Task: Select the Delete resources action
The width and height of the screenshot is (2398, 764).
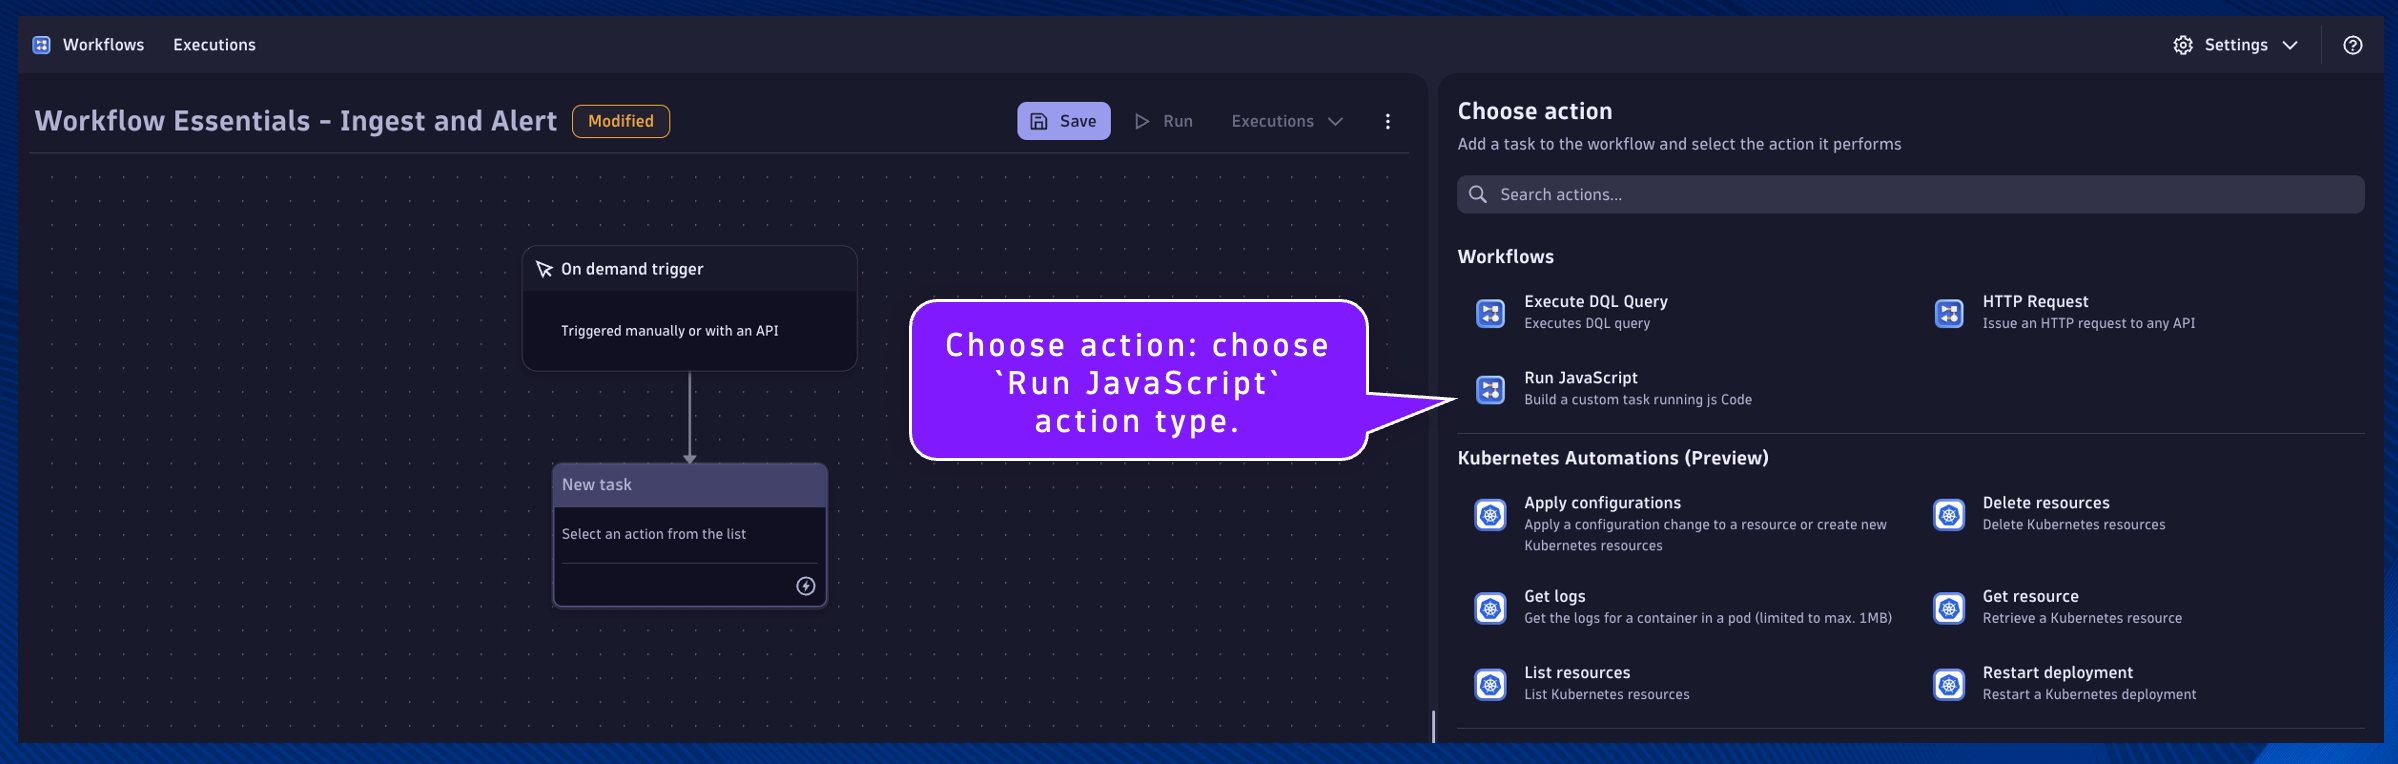Action: click(x=2076, y=513)
